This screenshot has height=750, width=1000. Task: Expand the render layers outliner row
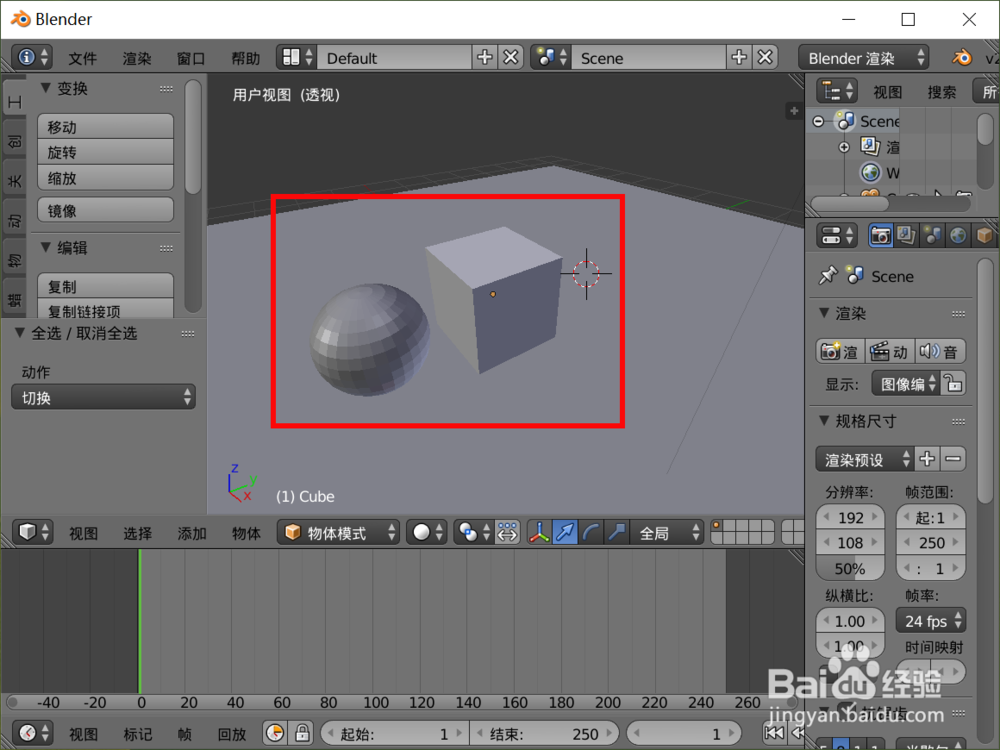point(844,147)
